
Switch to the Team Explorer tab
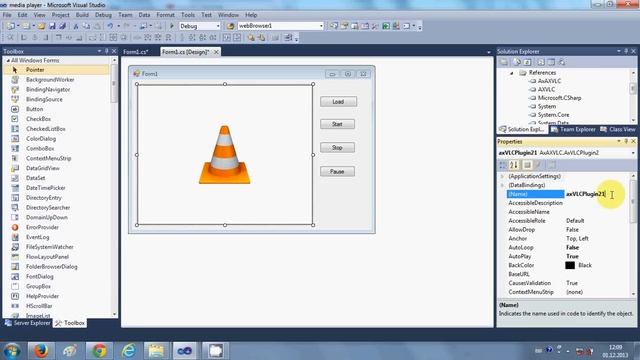point(573,129)
